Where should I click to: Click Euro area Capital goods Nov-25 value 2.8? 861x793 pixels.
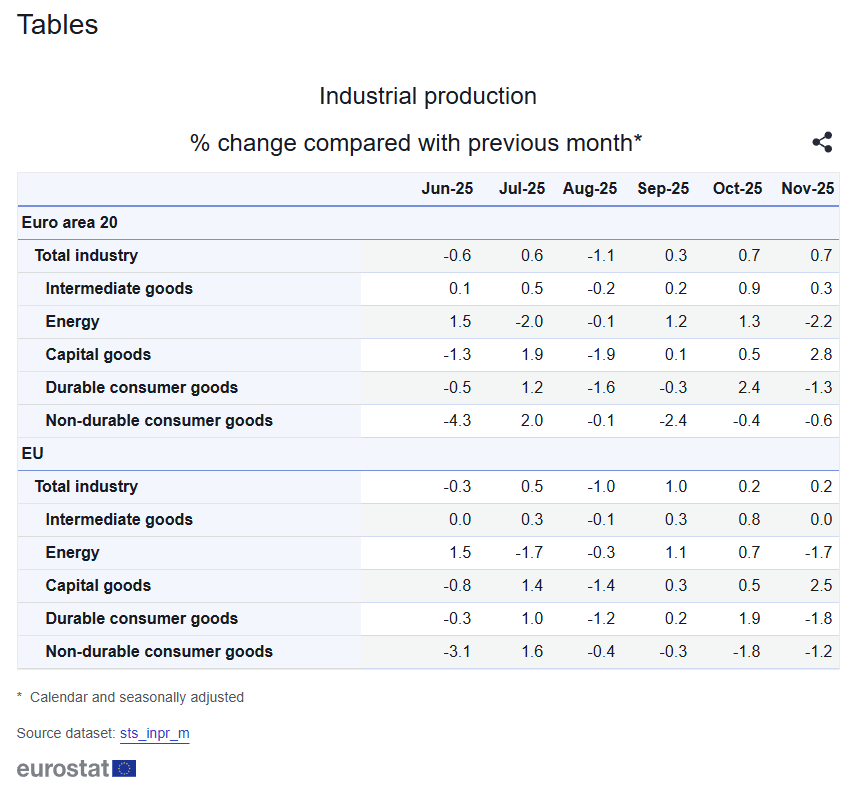(x=820, y=354)
